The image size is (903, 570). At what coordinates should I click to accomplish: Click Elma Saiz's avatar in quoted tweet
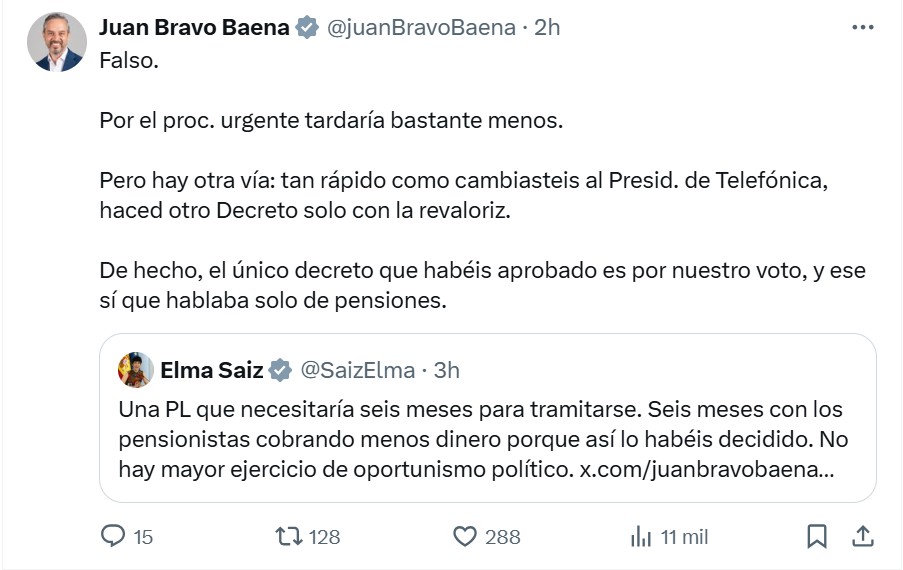point(136,370)
